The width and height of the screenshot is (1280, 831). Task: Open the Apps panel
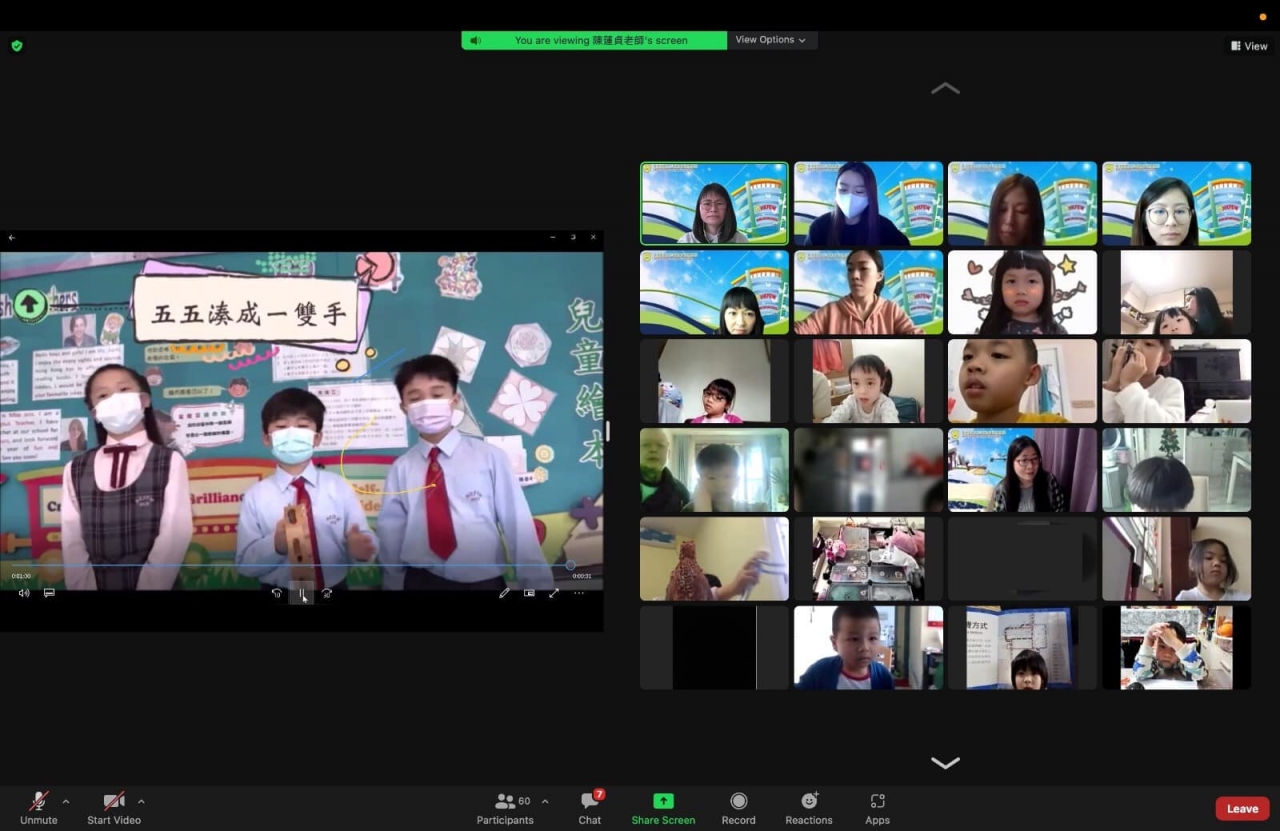point(877,801)
